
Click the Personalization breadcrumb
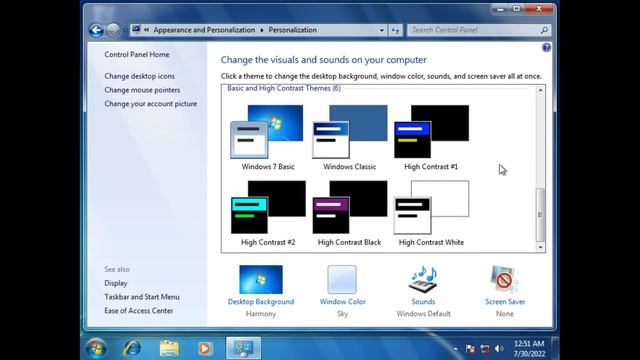[x=293, y=30]
